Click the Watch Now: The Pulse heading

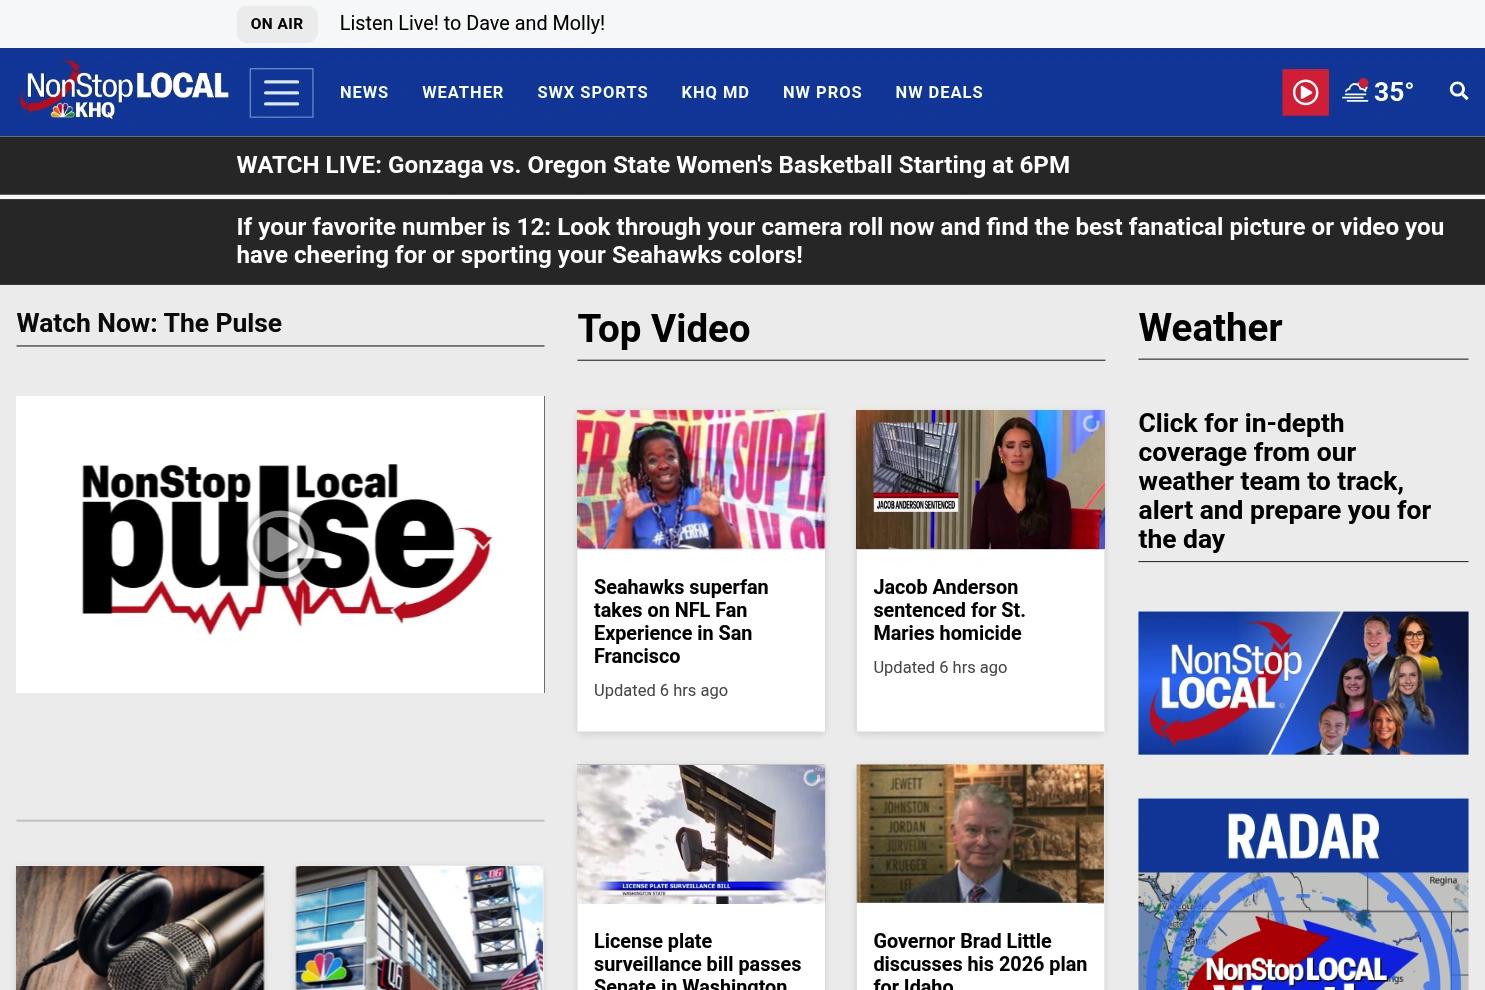point(149,323)
